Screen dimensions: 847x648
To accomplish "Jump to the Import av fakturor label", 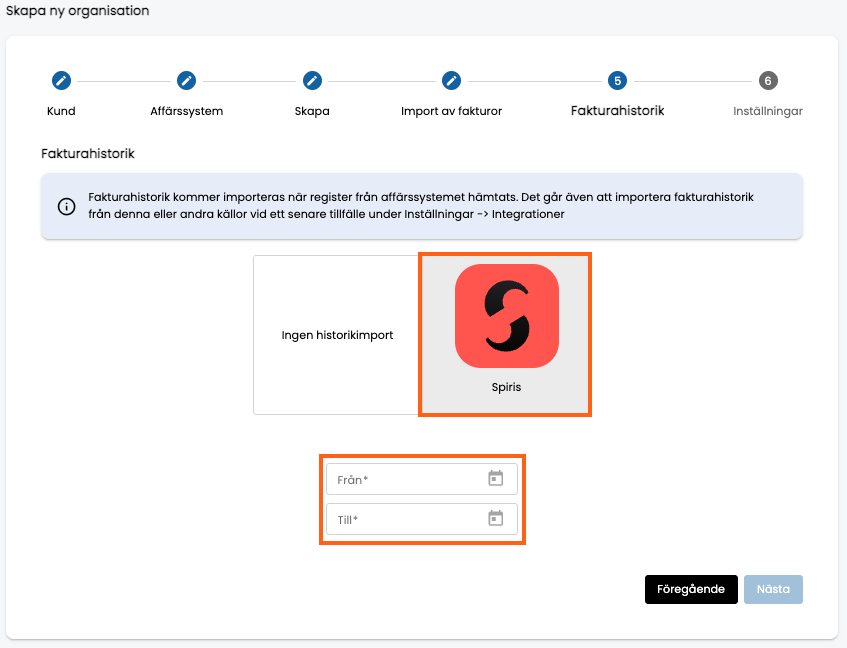I will coord(452,111).
